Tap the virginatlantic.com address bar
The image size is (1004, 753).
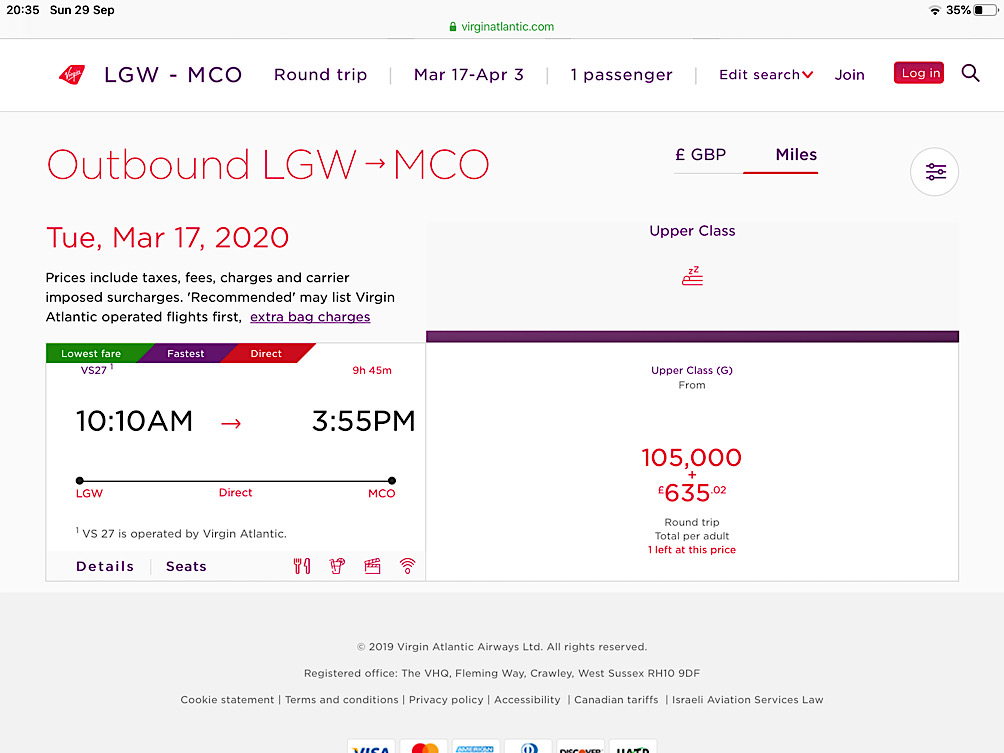coord(502,27)
